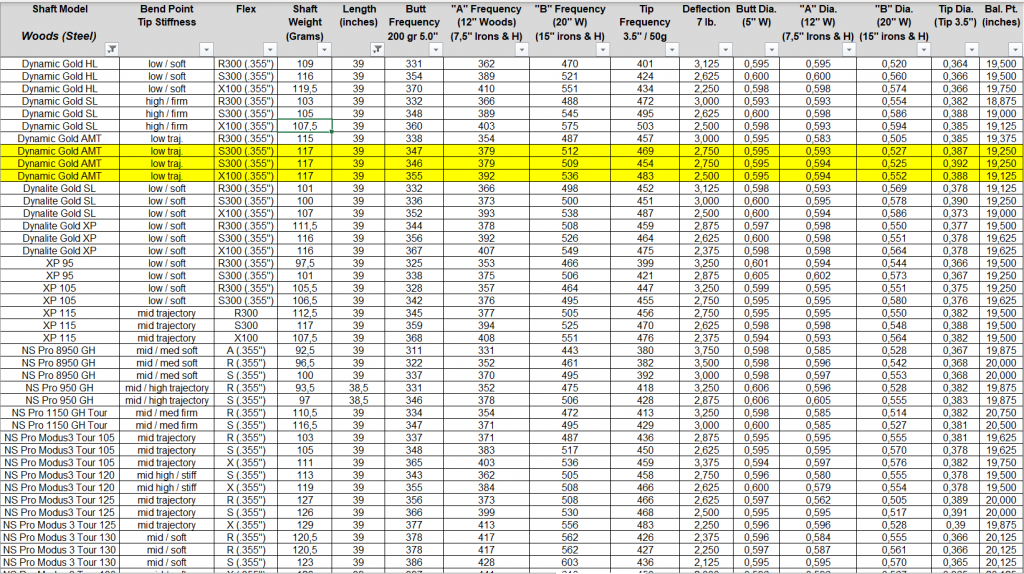Viewport: 1024px width, 574px height.
Task: Open the "A" Frequency filter dropdown
Action: pos(521,50)
